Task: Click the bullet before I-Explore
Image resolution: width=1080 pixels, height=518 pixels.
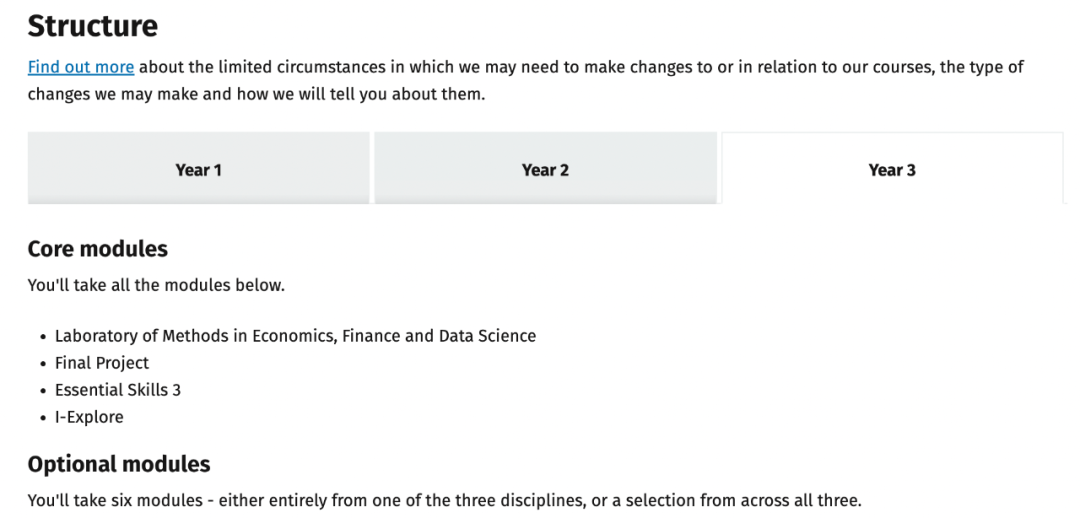Action: point(43,418)
